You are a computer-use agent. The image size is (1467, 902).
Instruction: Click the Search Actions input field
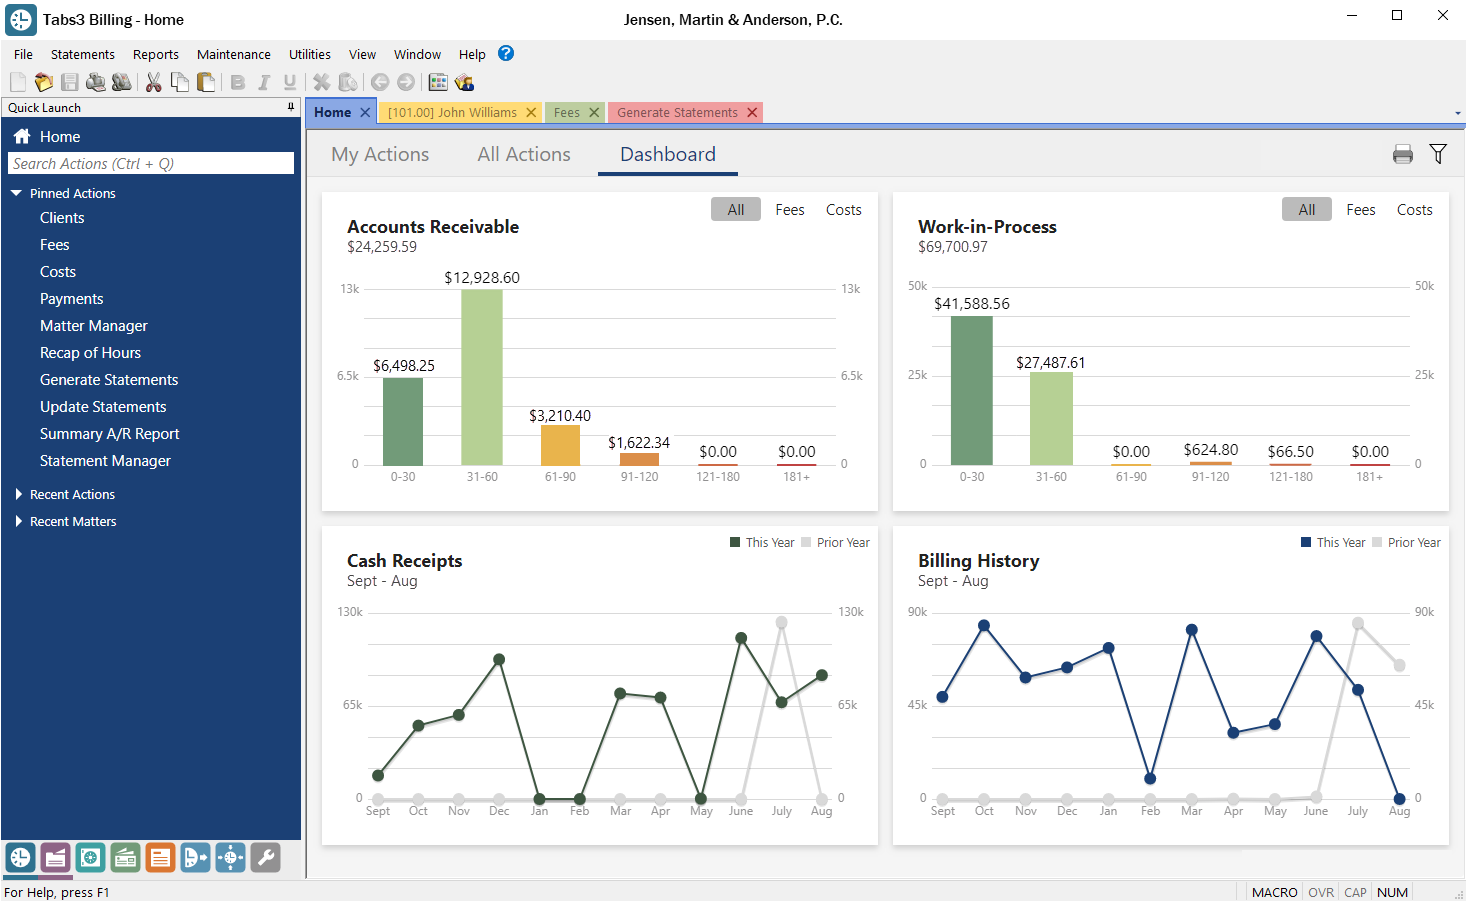[150, 163]
